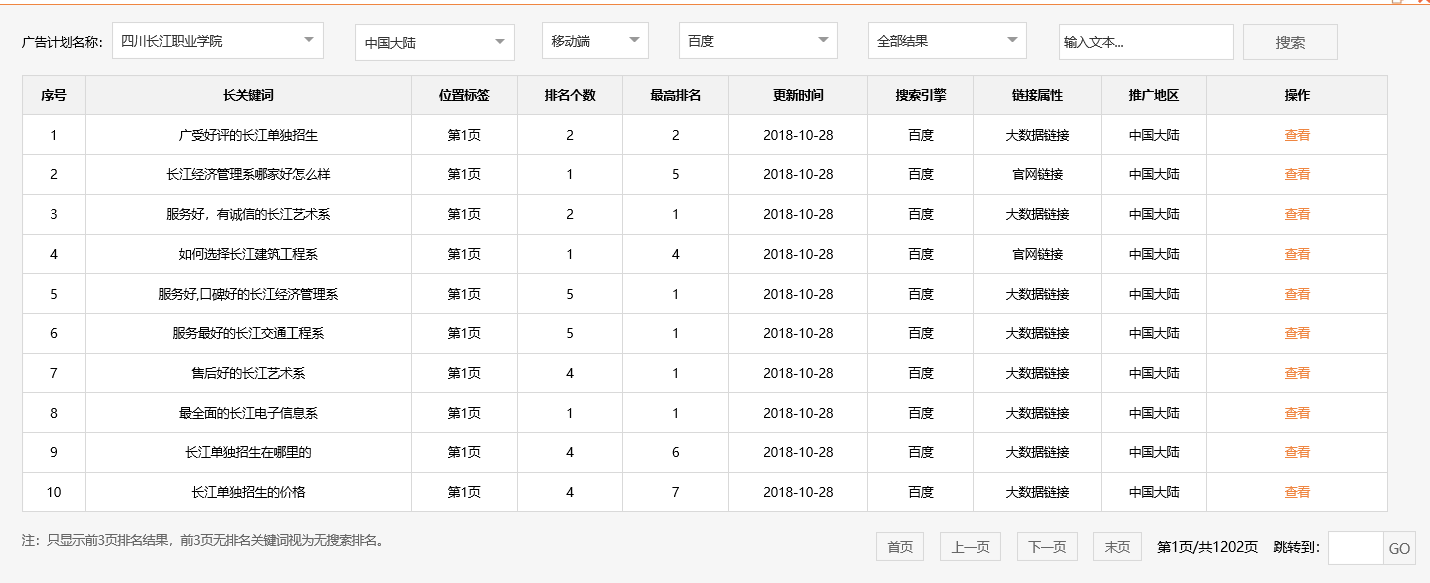Select the 长关键词 column header
Screen dimensions: 1430x583
[x=250, y=94]
